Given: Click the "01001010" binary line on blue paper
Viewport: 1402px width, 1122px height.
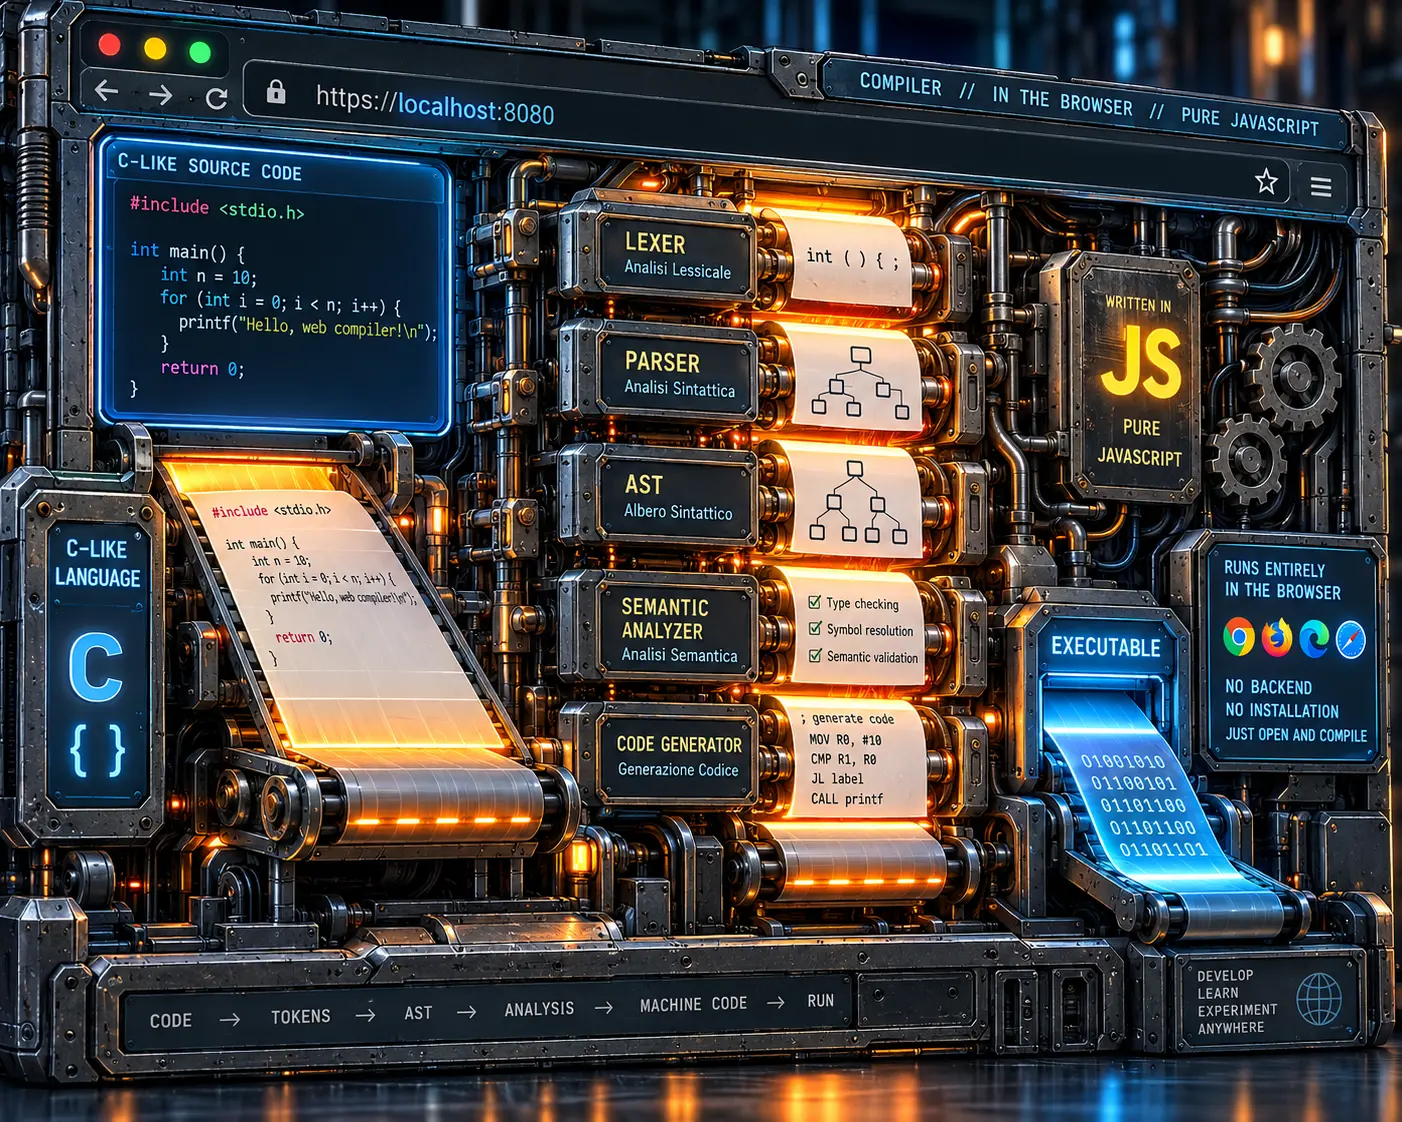Looking at the screenshot, I should coord(1122,761).
